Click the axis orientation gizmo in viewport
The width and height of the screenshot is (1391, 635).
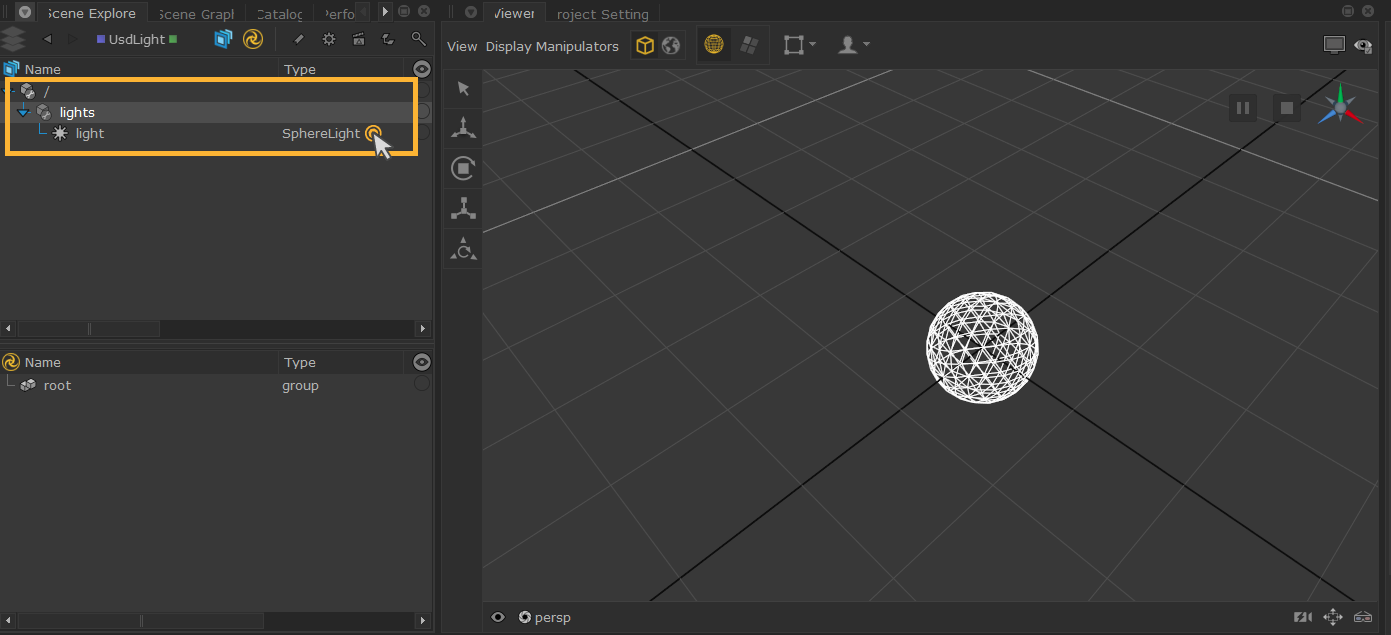click(1339, 108)
